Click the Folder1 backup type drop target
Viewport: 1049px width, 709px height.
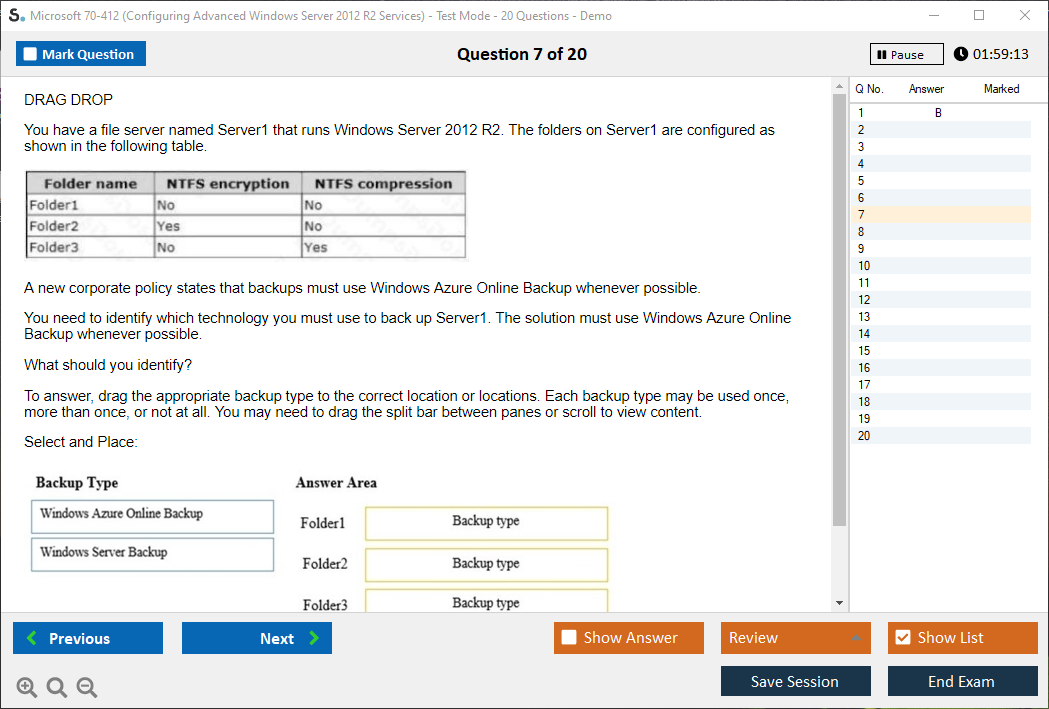pos(486,523)
